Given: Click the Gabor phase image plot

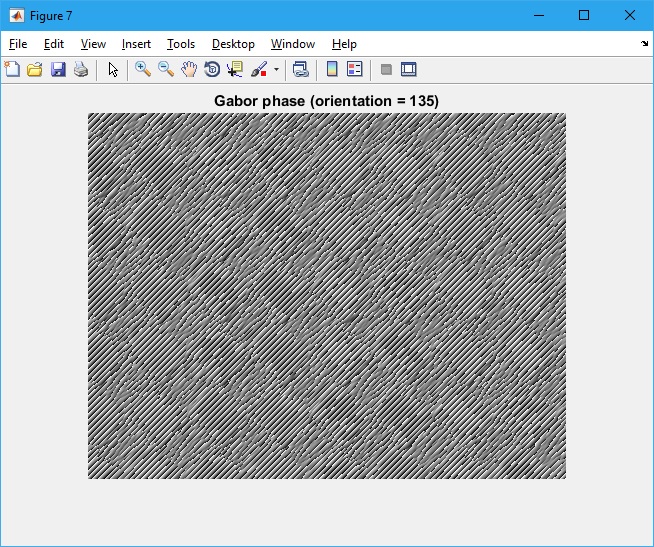Looking at the screenshot, I should click(327, 296).
